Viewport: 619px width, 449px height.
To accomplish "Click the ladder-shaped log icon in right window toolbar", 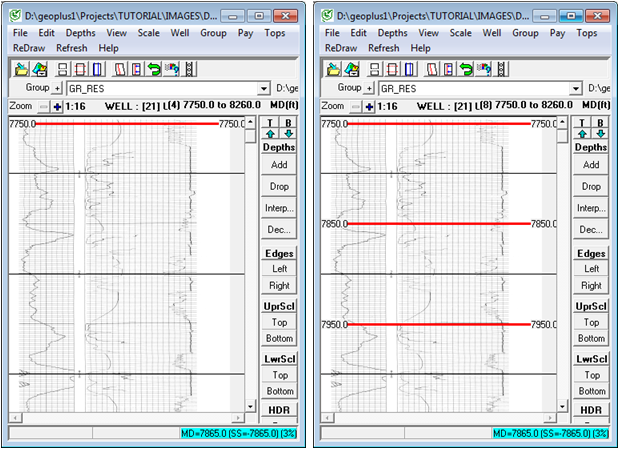I will coord(500,69).
